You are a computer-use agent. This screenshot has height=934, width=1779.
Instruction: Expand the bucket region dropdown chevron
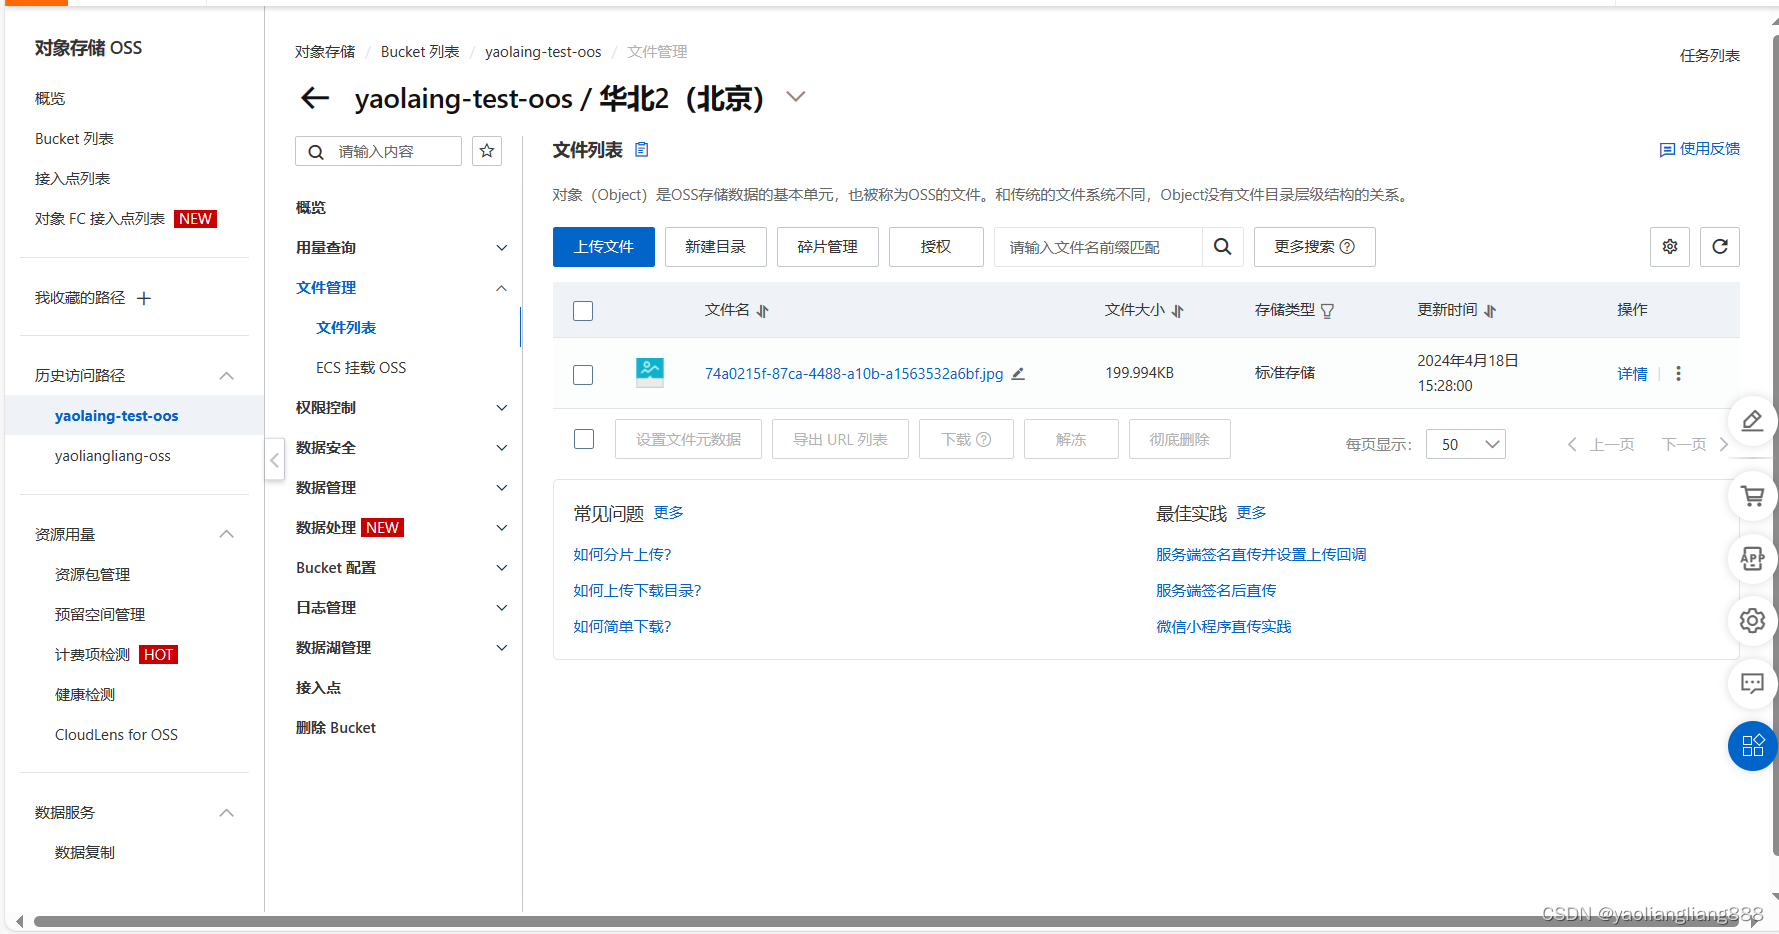pos(796,97)
